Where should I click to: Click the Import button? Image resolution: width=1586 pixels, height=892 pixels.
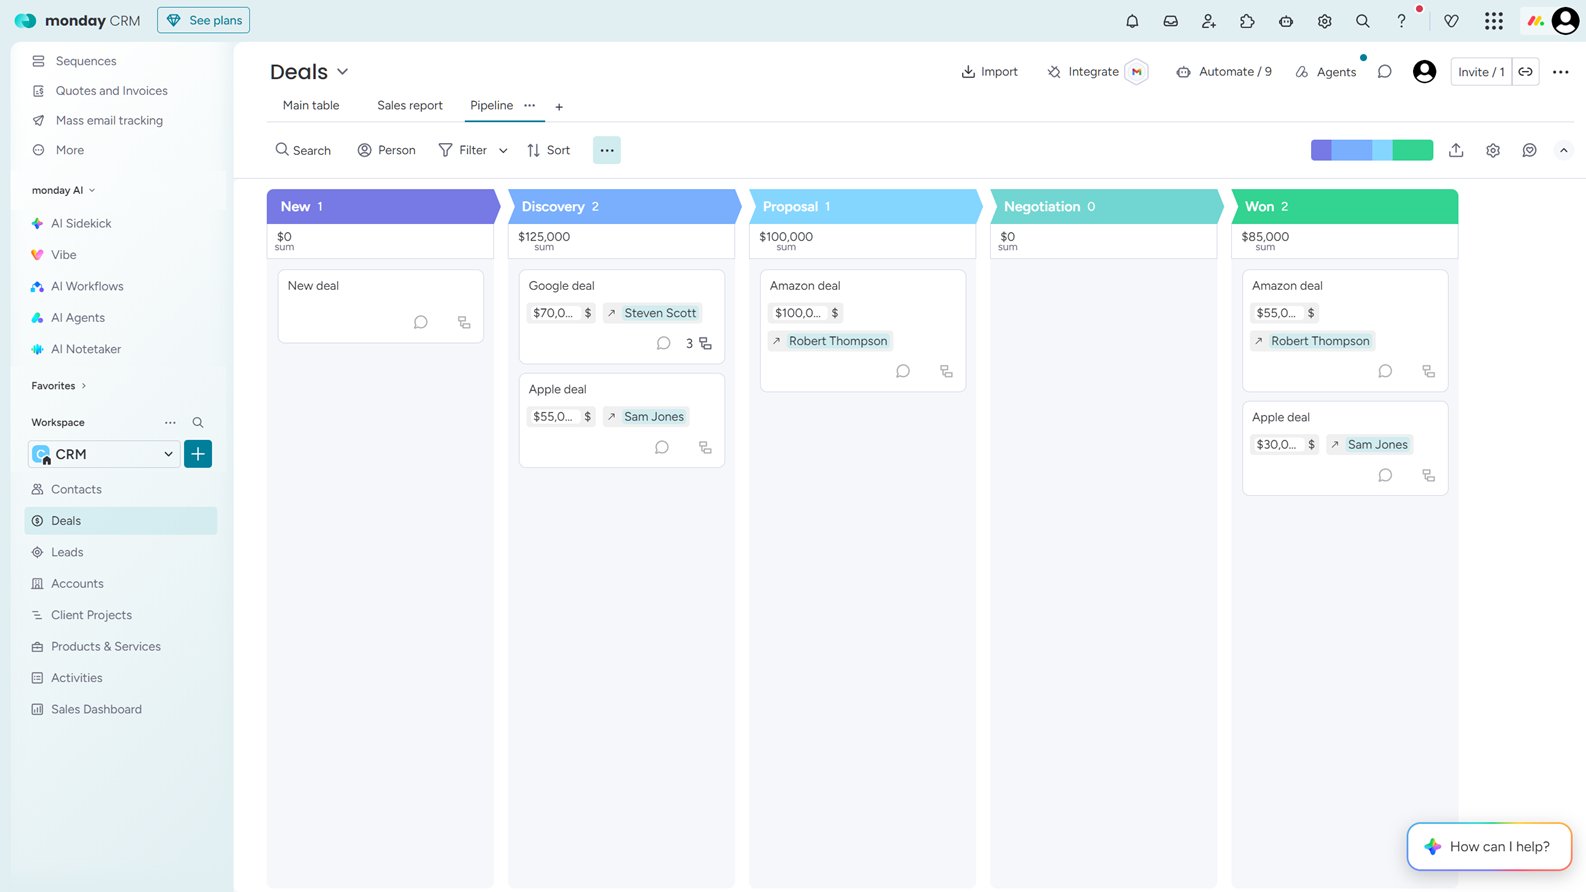989,72
